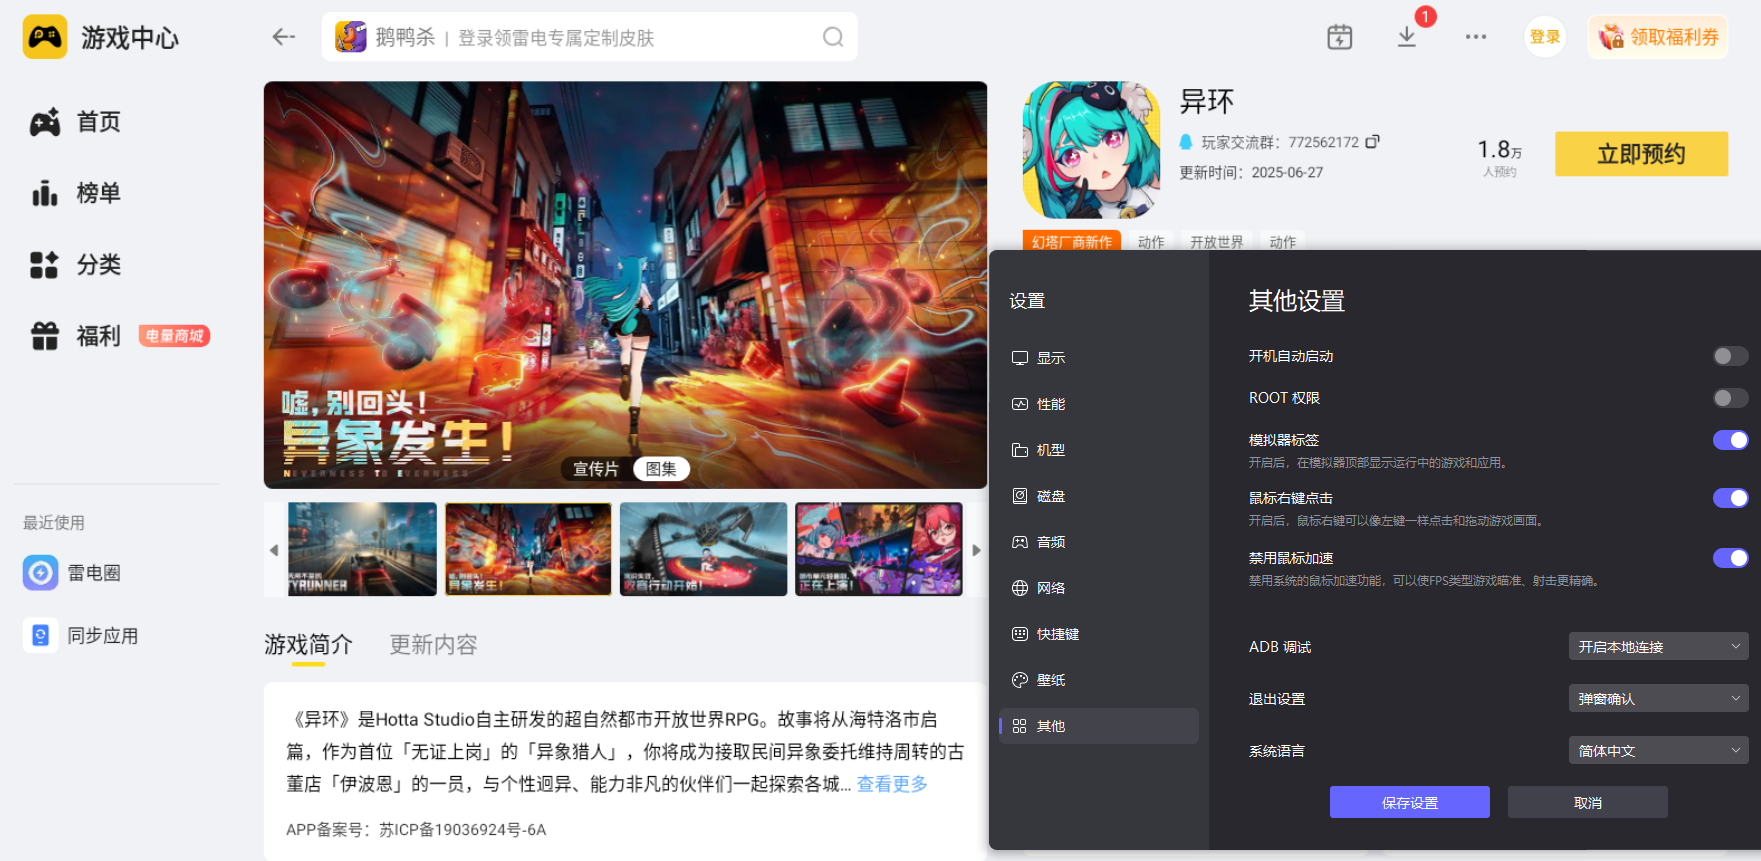Expand ADB 调试 dropdown
Viewport: 1761px width, 861px height.
coord(1658,647)
